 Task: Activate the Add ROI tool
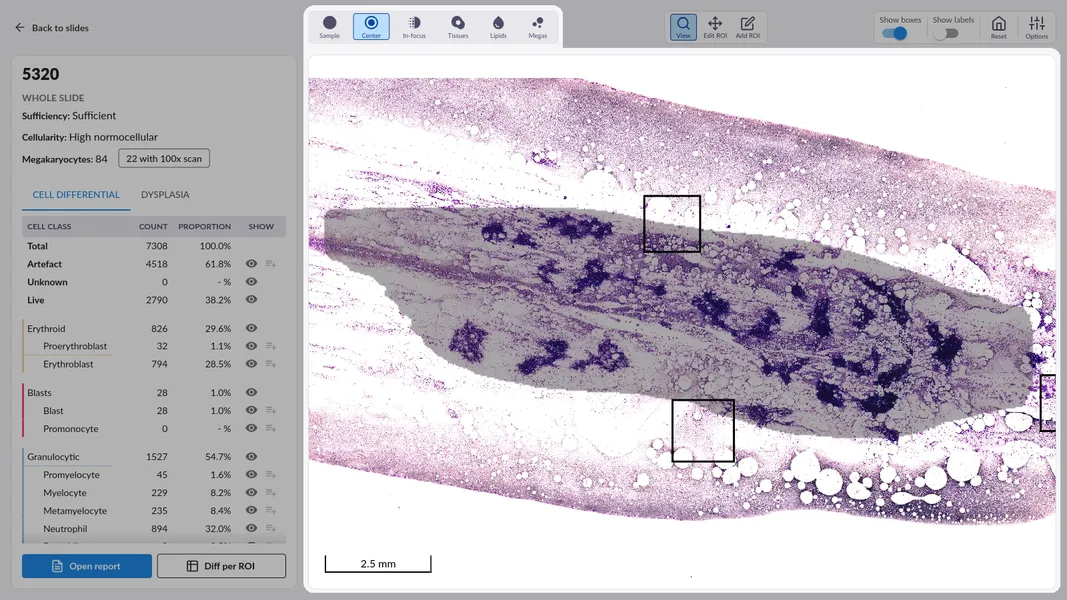tap(748, 27)
